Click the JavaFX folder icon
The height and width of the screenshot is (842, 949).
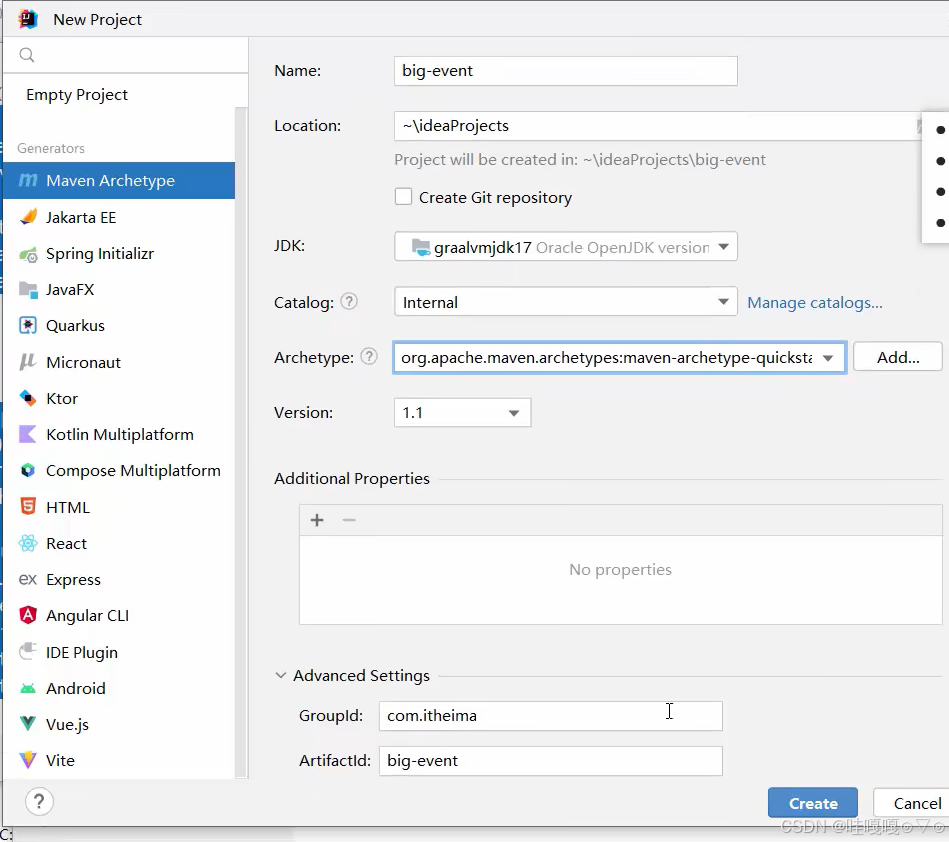point(28,289)
